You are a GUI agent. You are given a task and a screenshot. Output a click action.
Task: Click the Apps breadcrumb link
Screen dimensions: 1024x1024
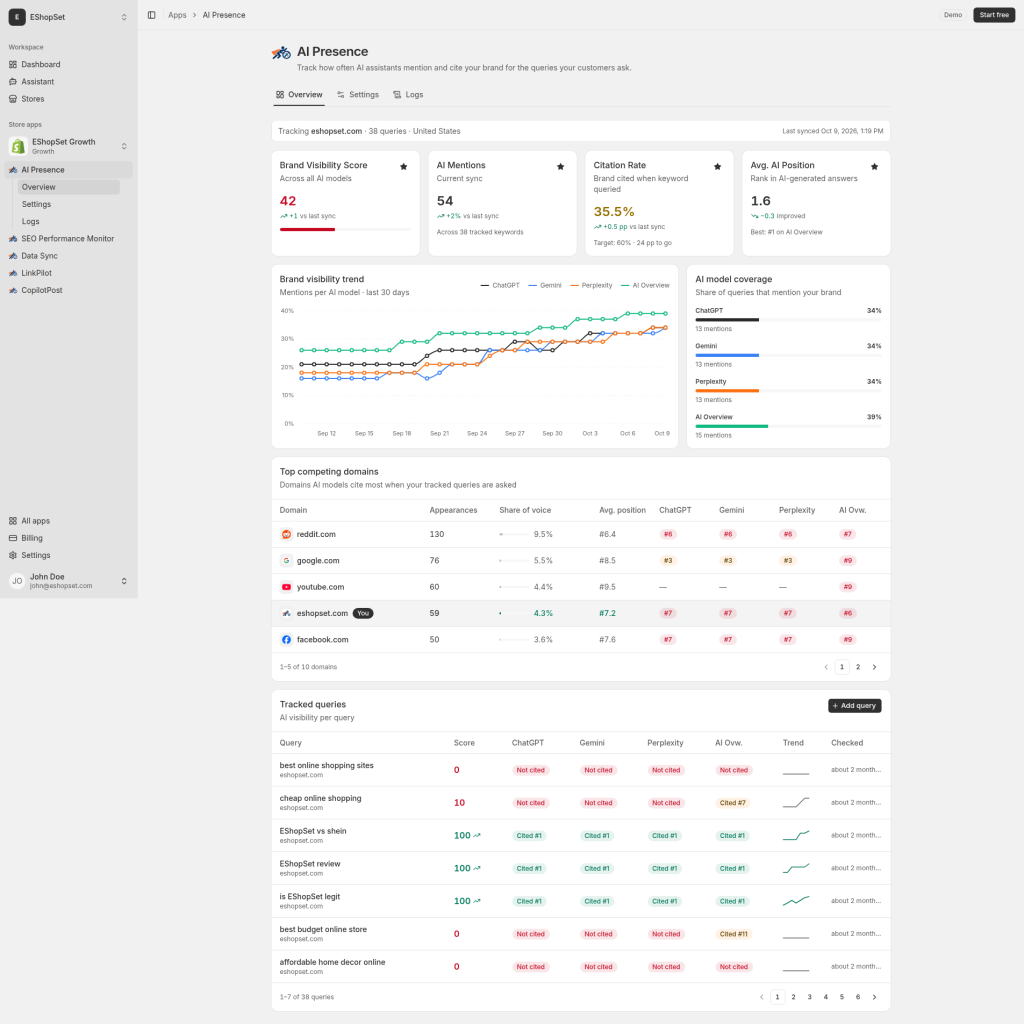tap(177, 15)
